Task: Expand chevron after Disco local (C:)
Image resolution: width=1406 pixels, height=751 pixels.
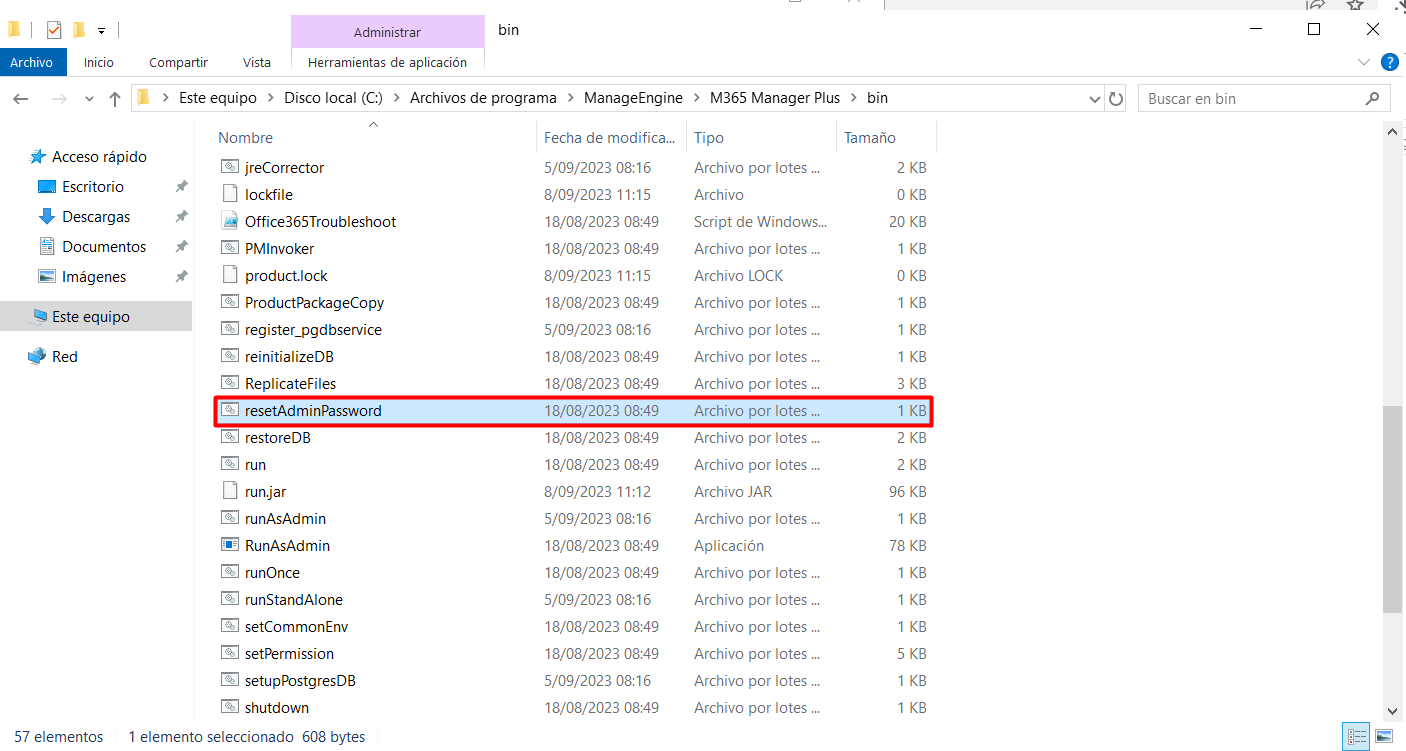Action: coord(397,98)
